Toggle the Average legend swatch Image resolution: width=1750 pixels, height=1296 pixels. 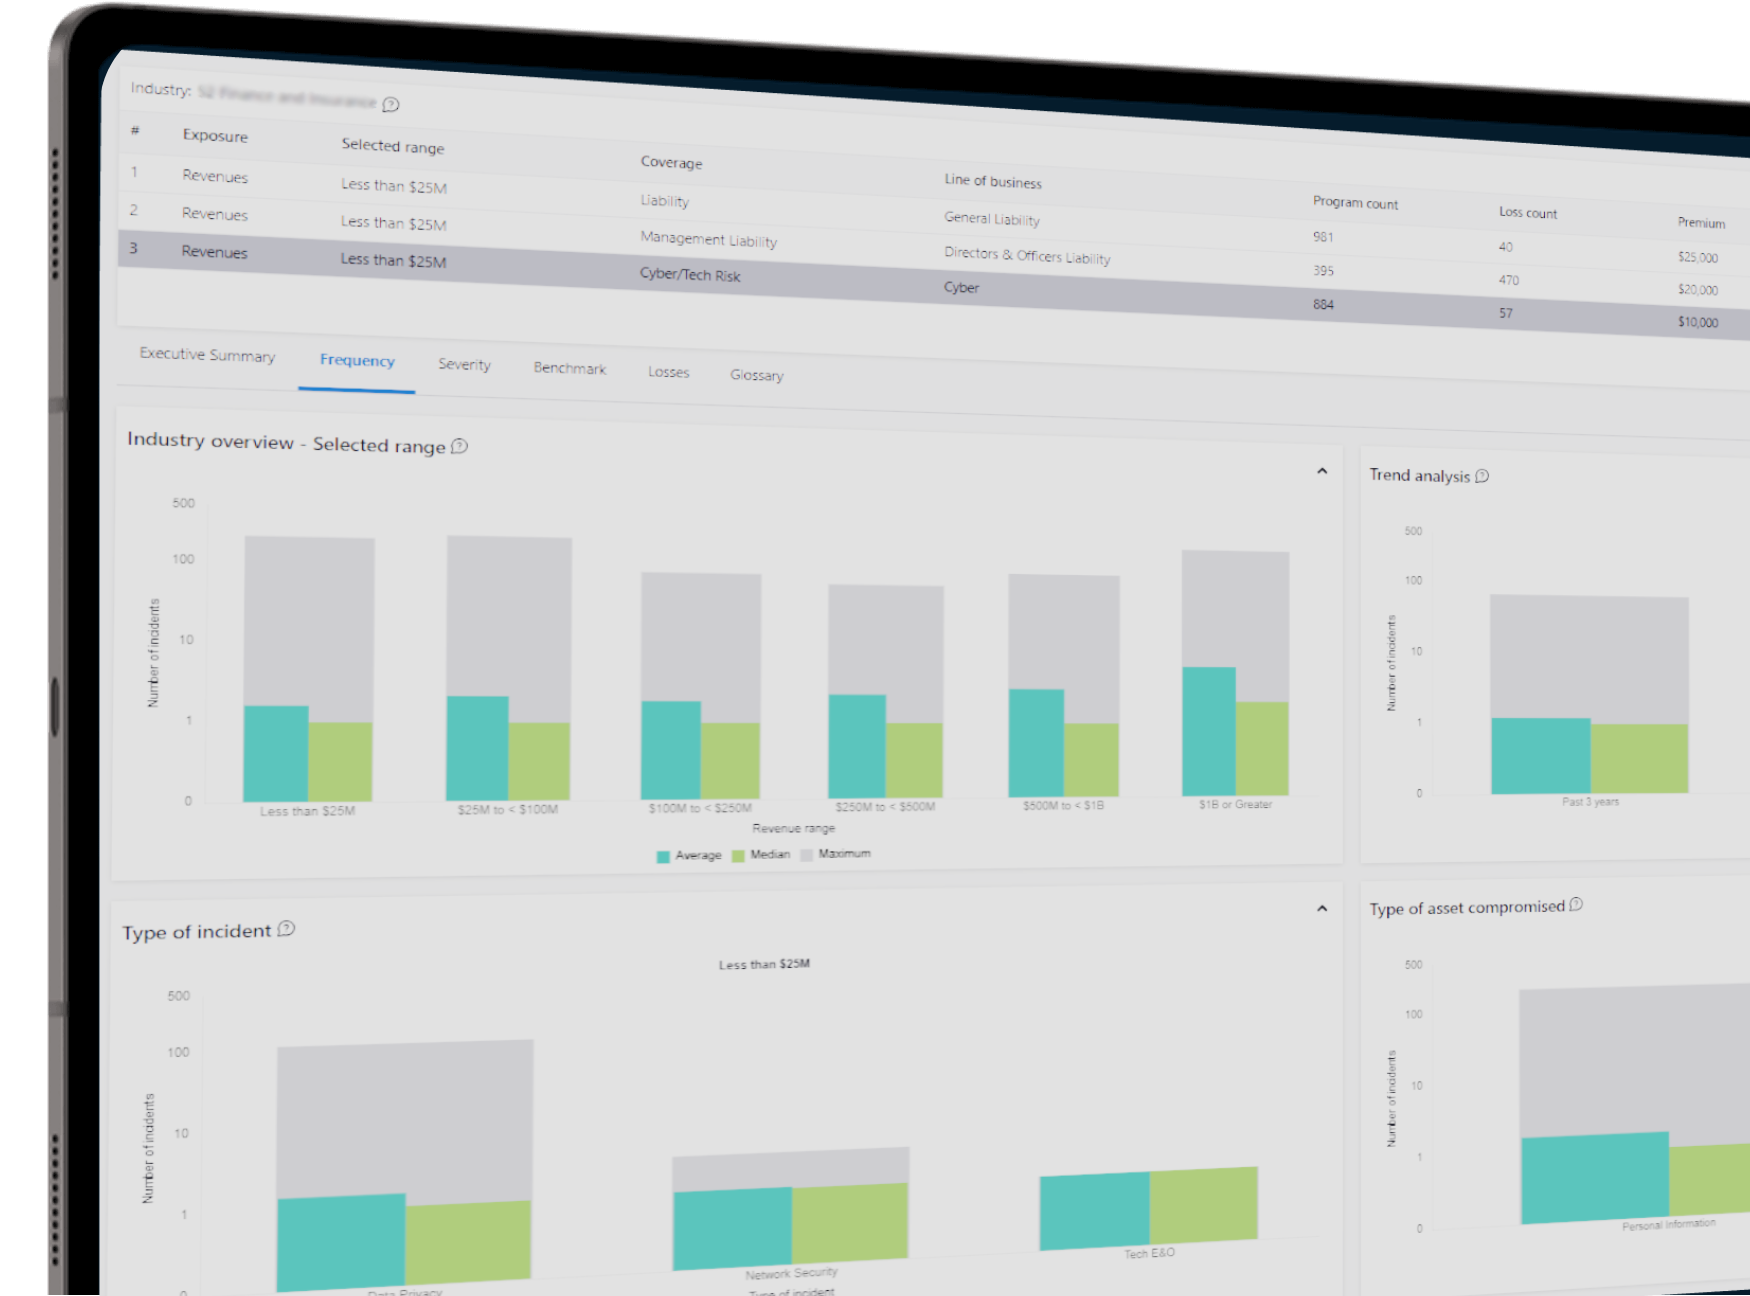pos(663,856)
